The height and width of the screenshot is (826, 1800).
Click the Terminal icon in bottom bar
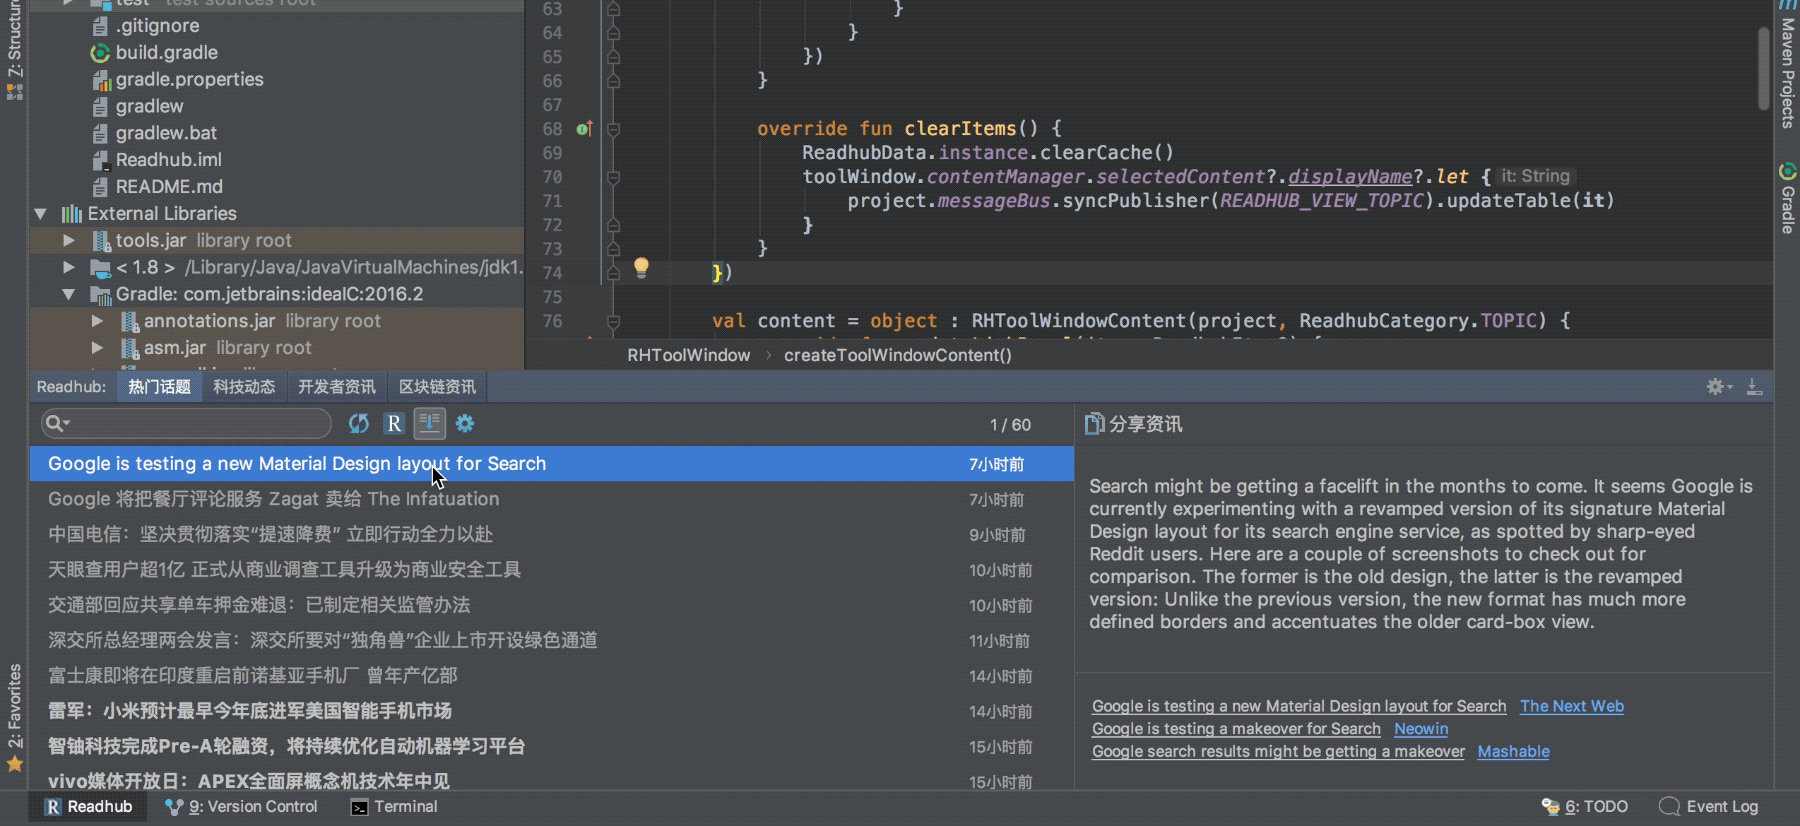359,808
